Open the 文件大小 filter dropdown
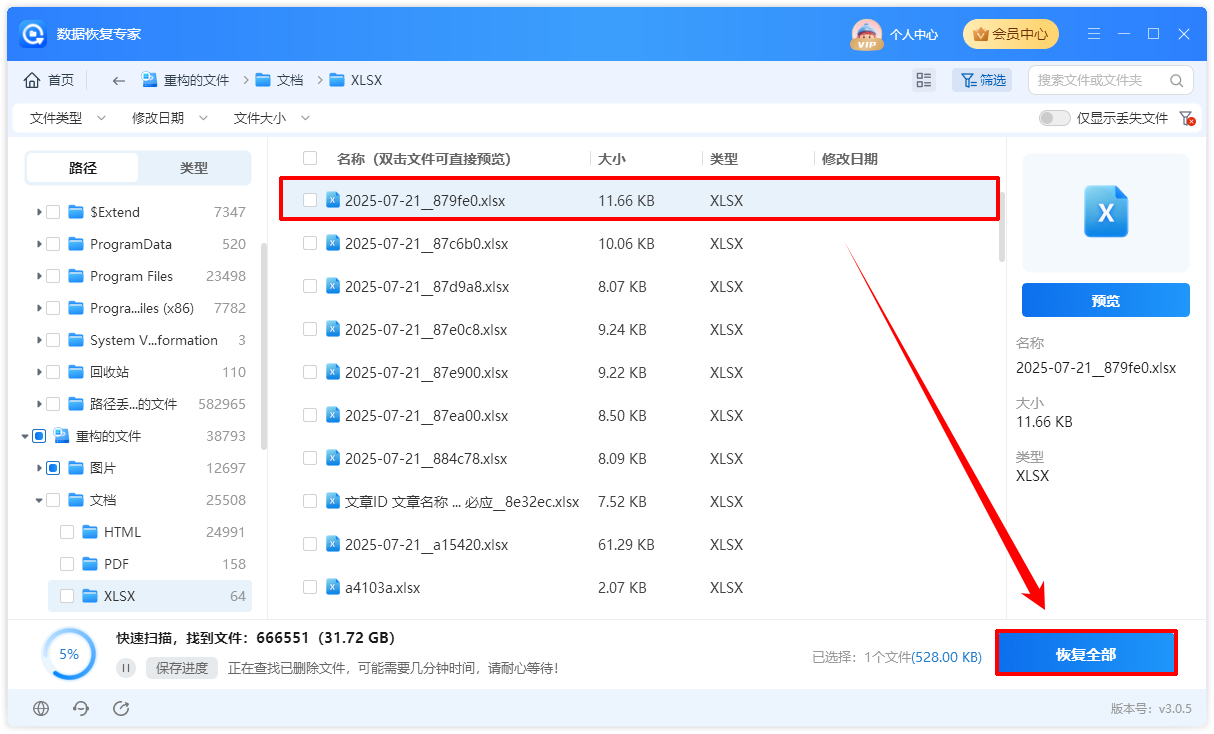This screenshot has height=734, width=1214. click(x=272, y=118)
